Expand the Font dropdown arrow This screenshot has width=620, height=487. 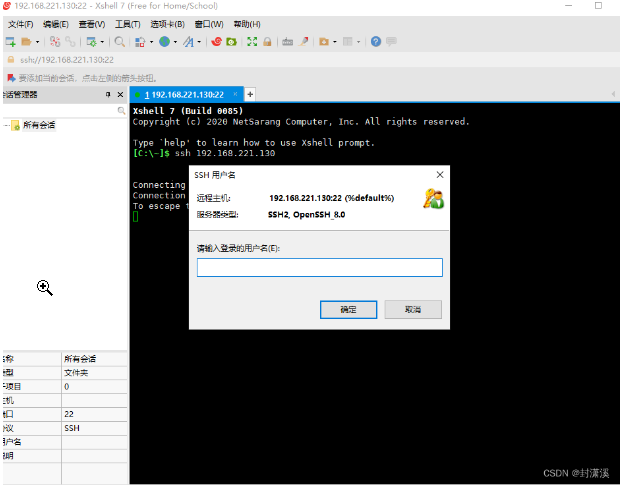click(x=199, y=42)
